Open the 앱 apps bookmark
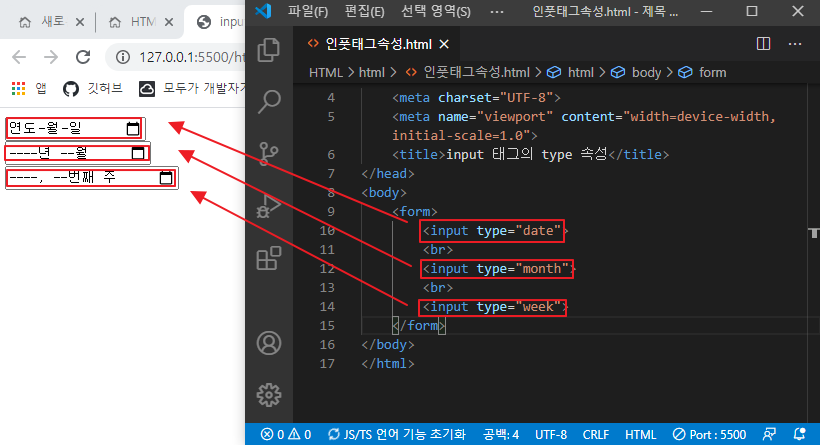This screenshot has width=820, height=445. [29, 88]
